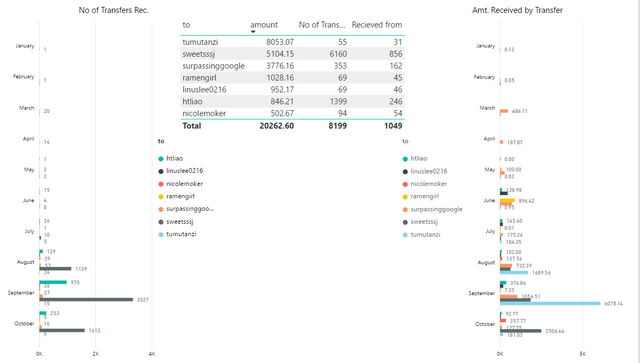Click truncated 'surpassinggoo...' legend entry
Image resolution: width=640 pixels, height=363 pixels.
coord(190,209)
